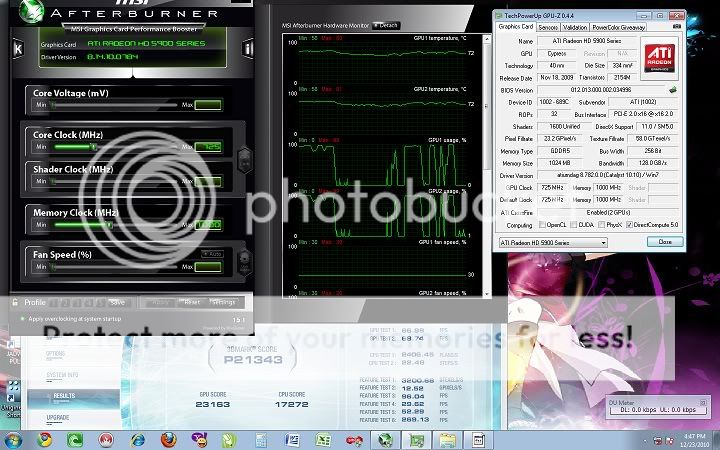Open the Afterburner info i button

(x=248, y=48)
